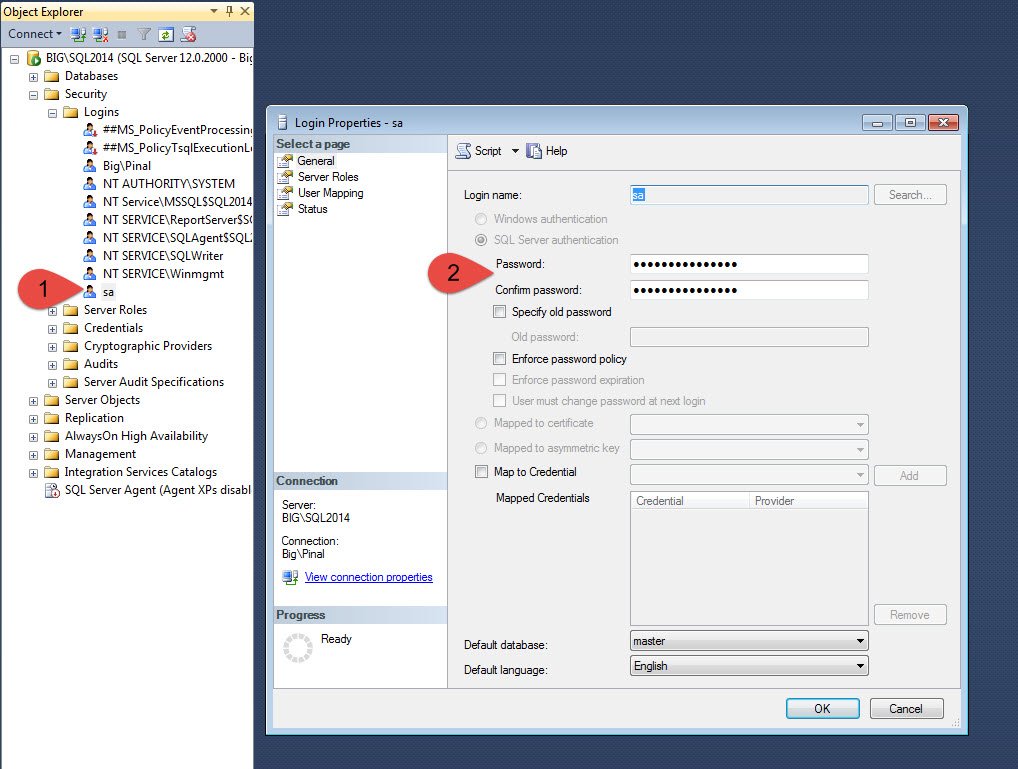
Task: Click the Management folder icon
Action: (x=51, y=454)
